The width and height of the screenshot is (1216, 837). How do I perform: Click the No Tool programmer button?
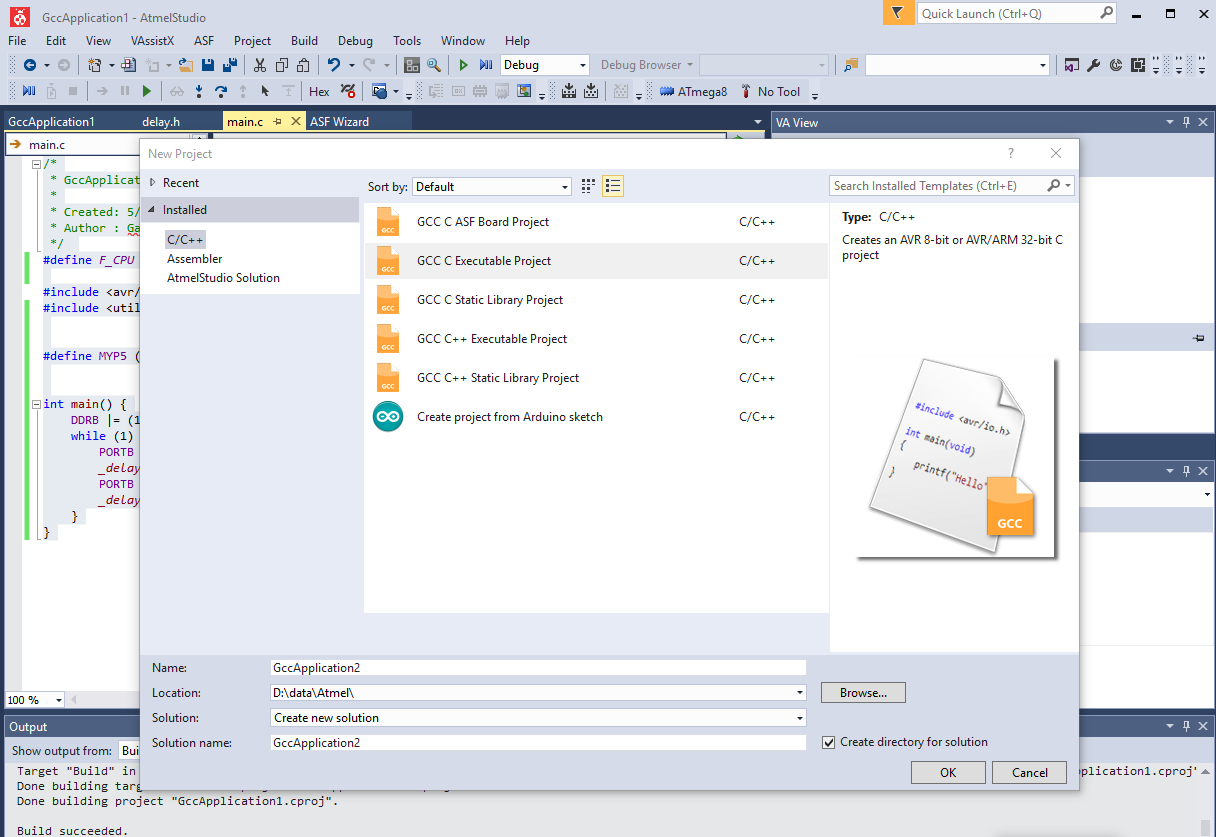click(x=770, y=91)
